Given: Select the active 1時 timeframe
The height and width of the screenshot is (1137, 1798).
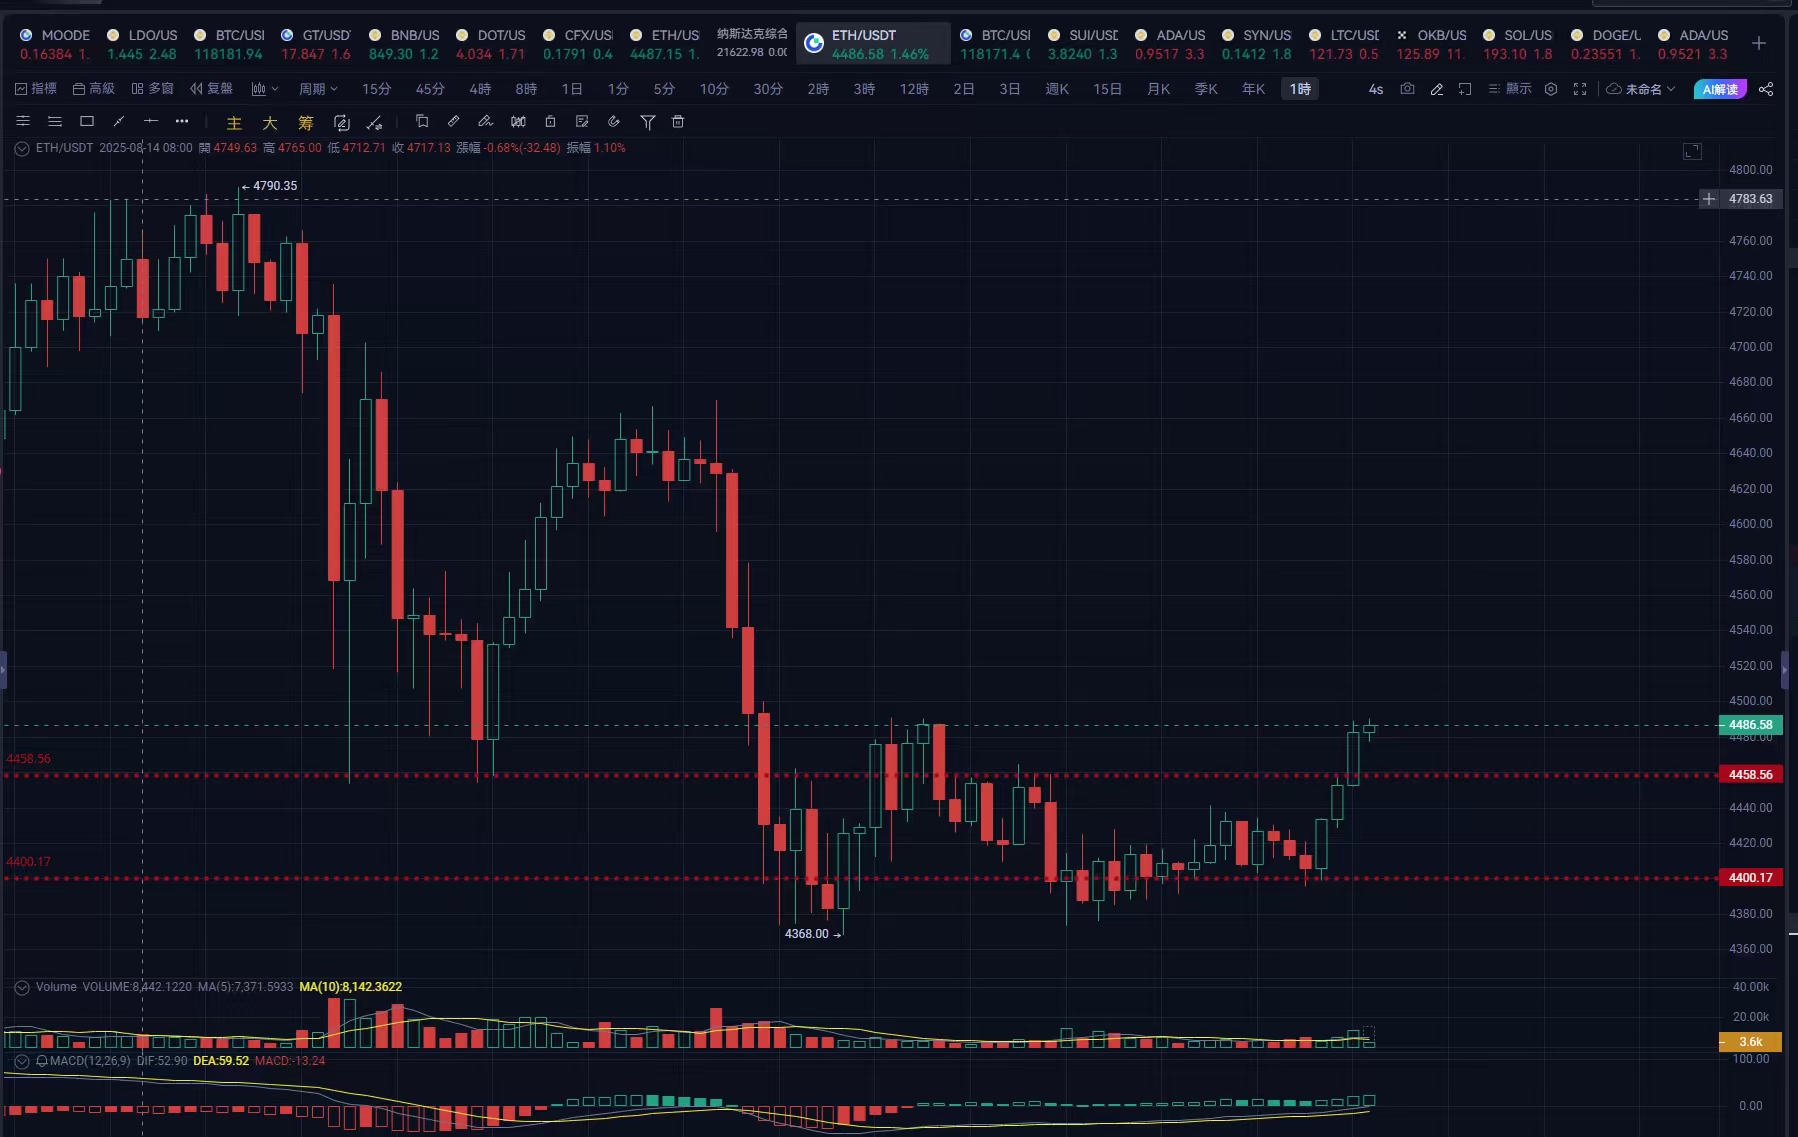Looking at the screenshot, I should pyautogui.click(x=1300, y=89).
